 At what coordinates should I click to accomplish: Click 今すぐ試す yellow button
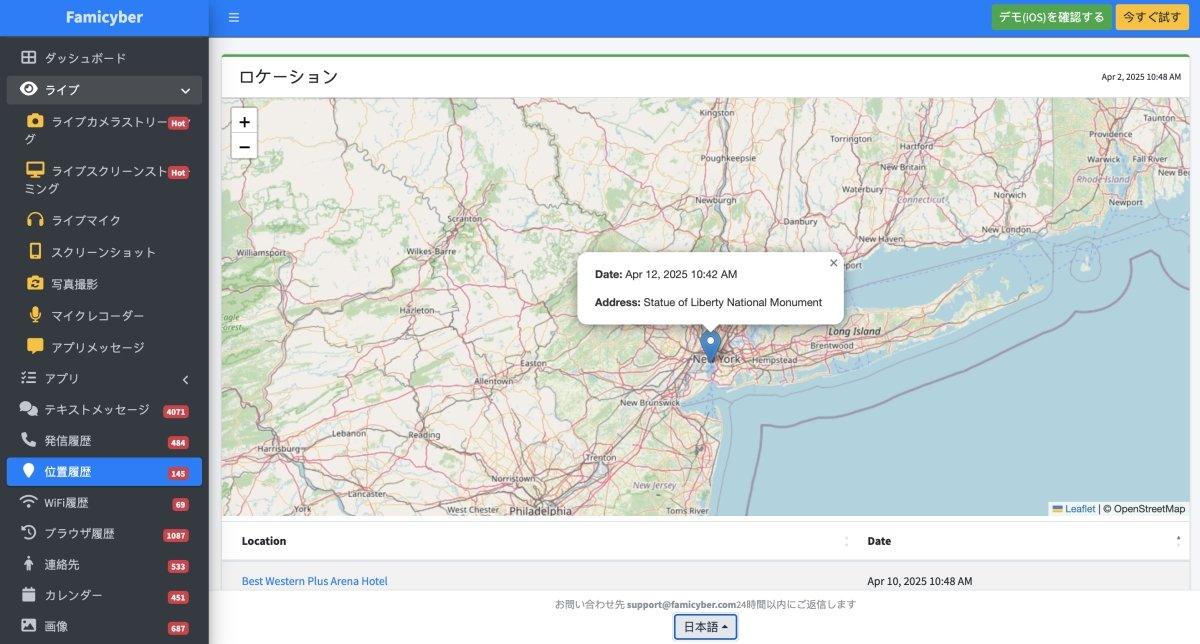coord(1152,17)
